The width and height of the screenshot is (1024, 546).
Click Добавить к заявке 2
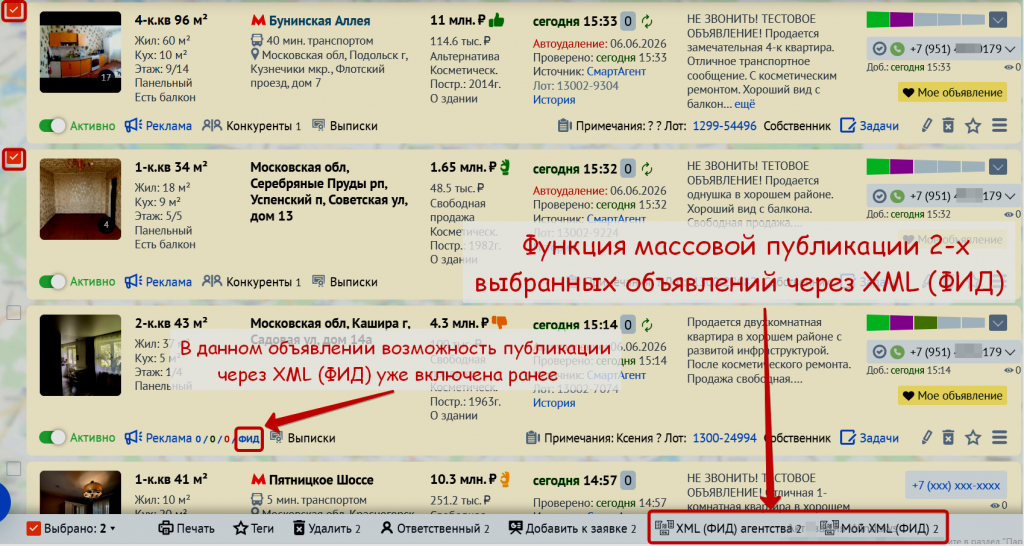tap(572, 528)
